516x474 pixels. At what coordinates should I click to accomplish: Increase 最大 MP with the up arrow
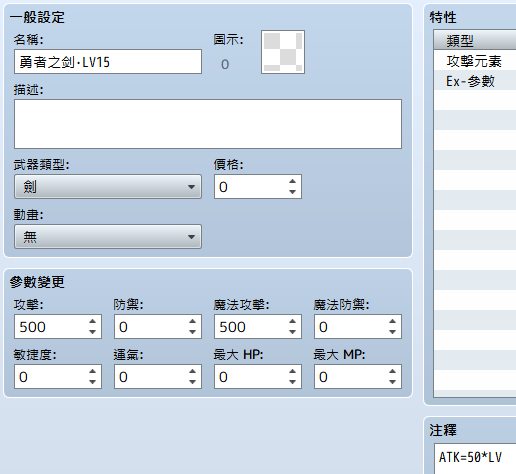pos(392,371)
